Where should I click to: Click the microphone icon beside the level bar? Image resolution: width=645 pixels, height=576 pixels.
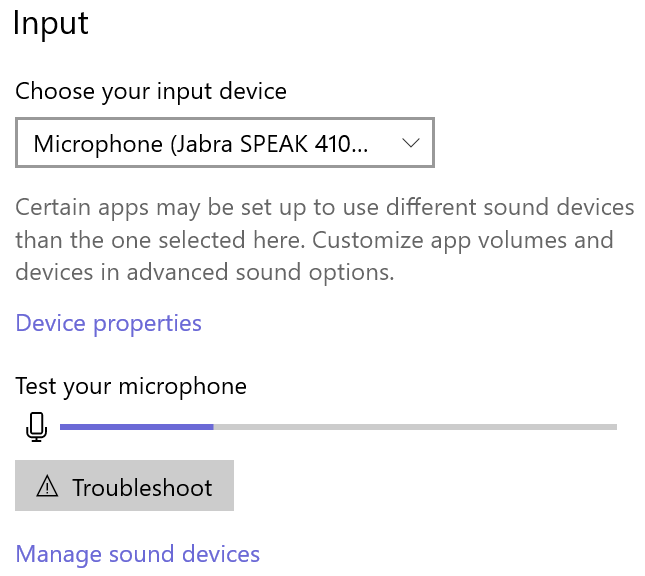pos(36,426)
